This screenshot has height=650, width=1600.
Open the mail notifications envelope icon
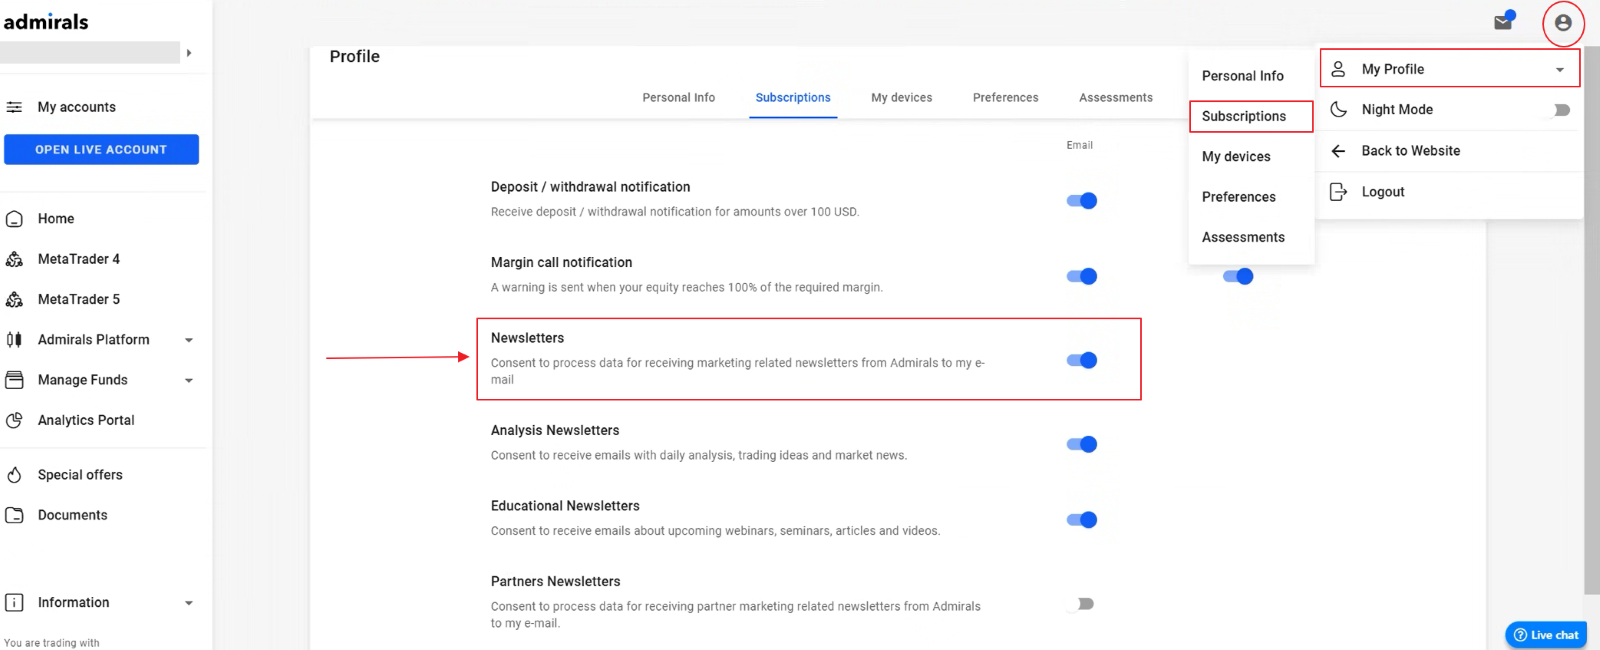pos(1503,22)
